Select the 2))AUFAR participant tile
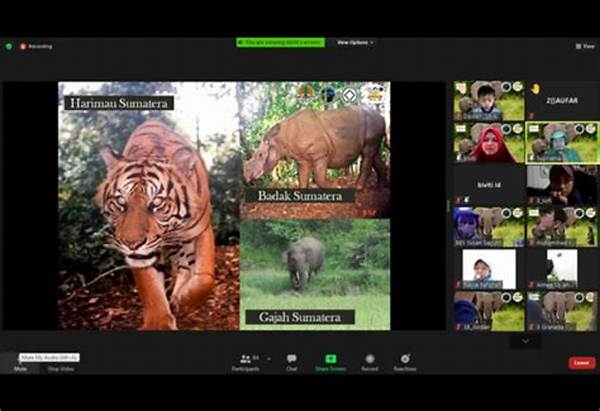 click(562, 101)
